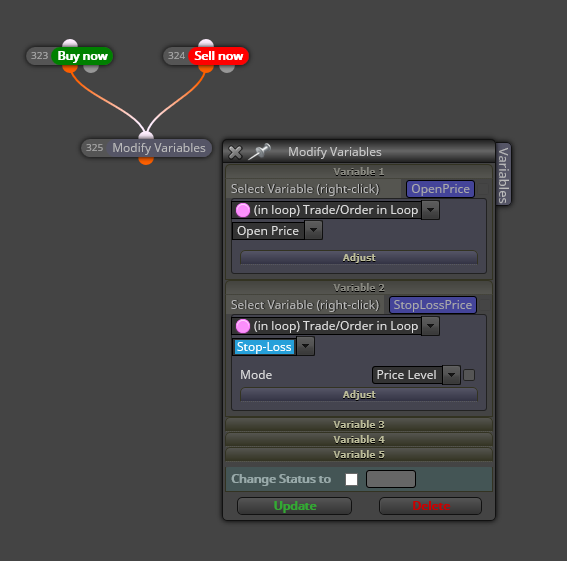This screenshot has height=561, width=567.
Task: Open the vertical Variables side tab
Action: click(x=503, y=175)
